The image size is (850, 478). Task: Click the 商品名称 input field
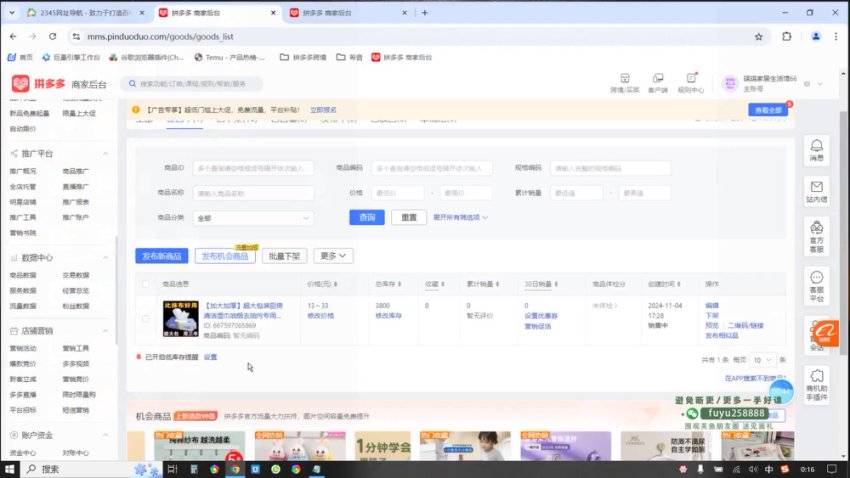tap(254, 193)
